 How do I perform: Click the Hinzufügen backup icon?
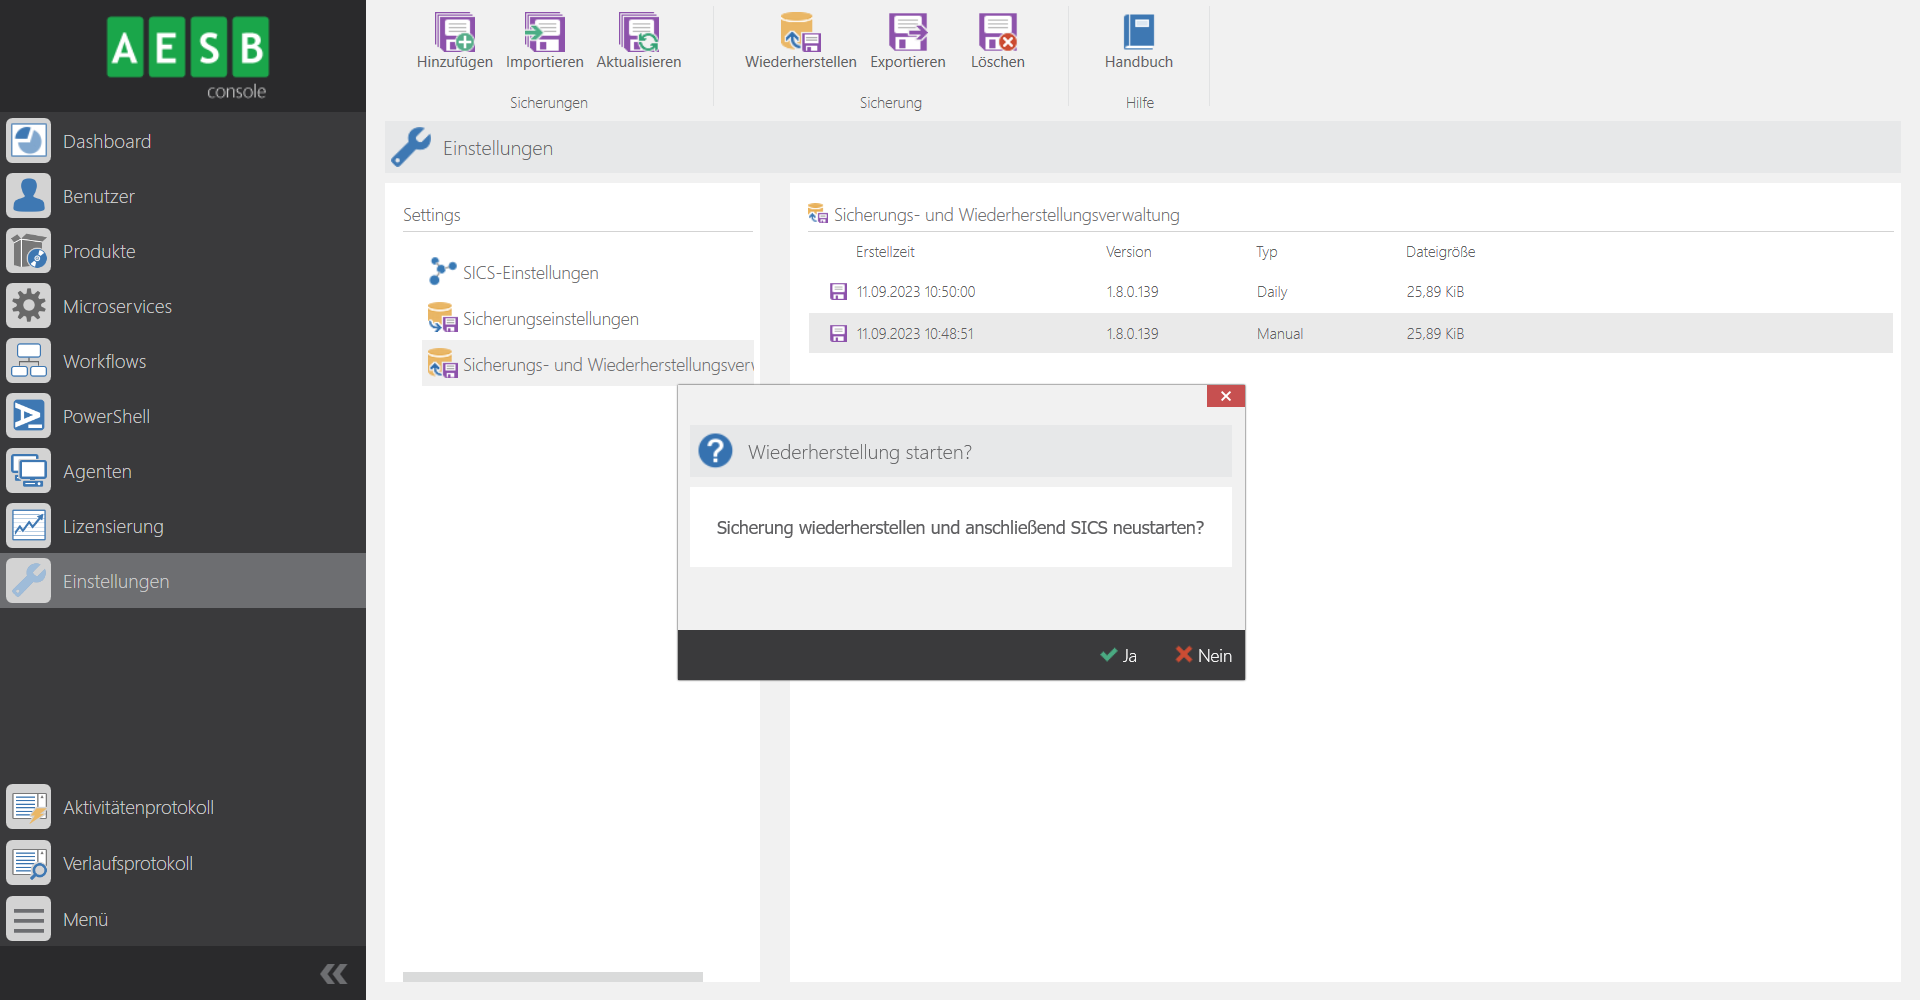click(x=454, y=33)
